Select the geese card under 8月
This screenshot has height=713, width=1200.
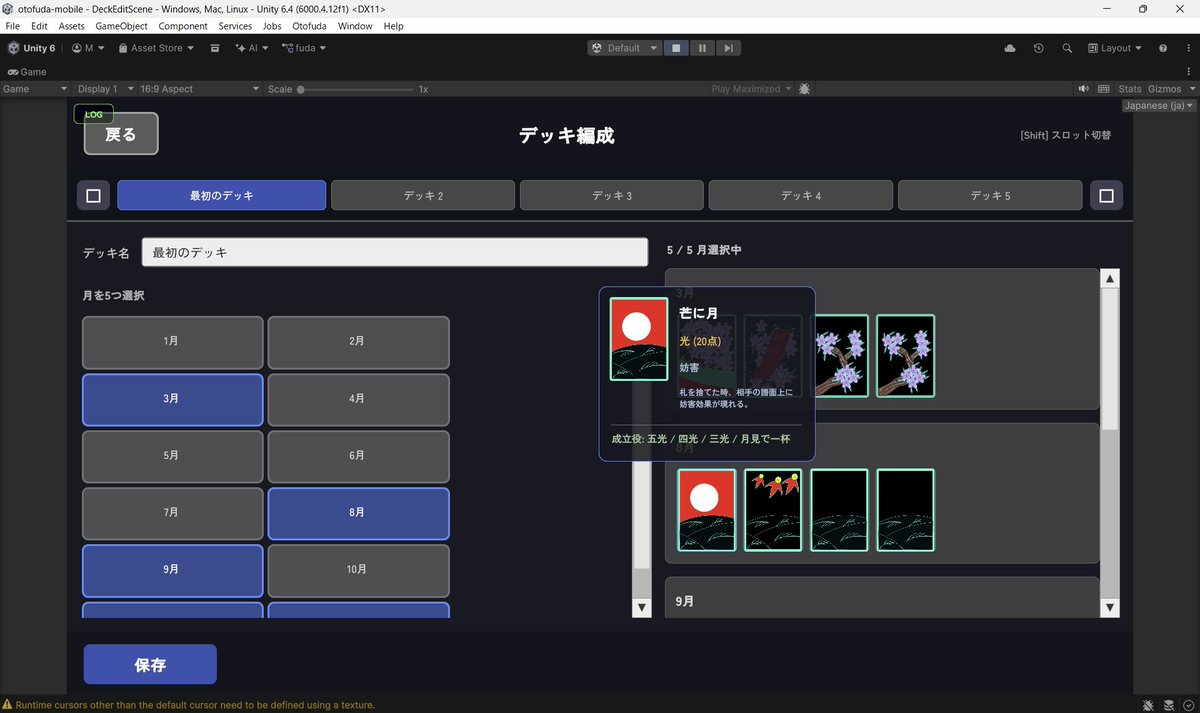[773, 510]
